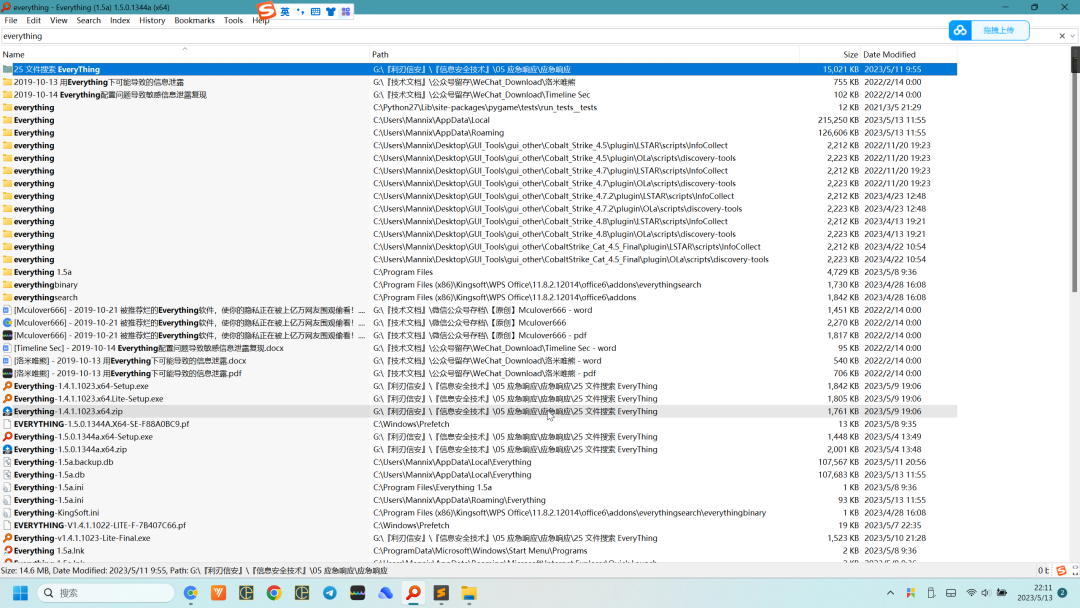Click volume speaker tray icon

tap(986, 593)
